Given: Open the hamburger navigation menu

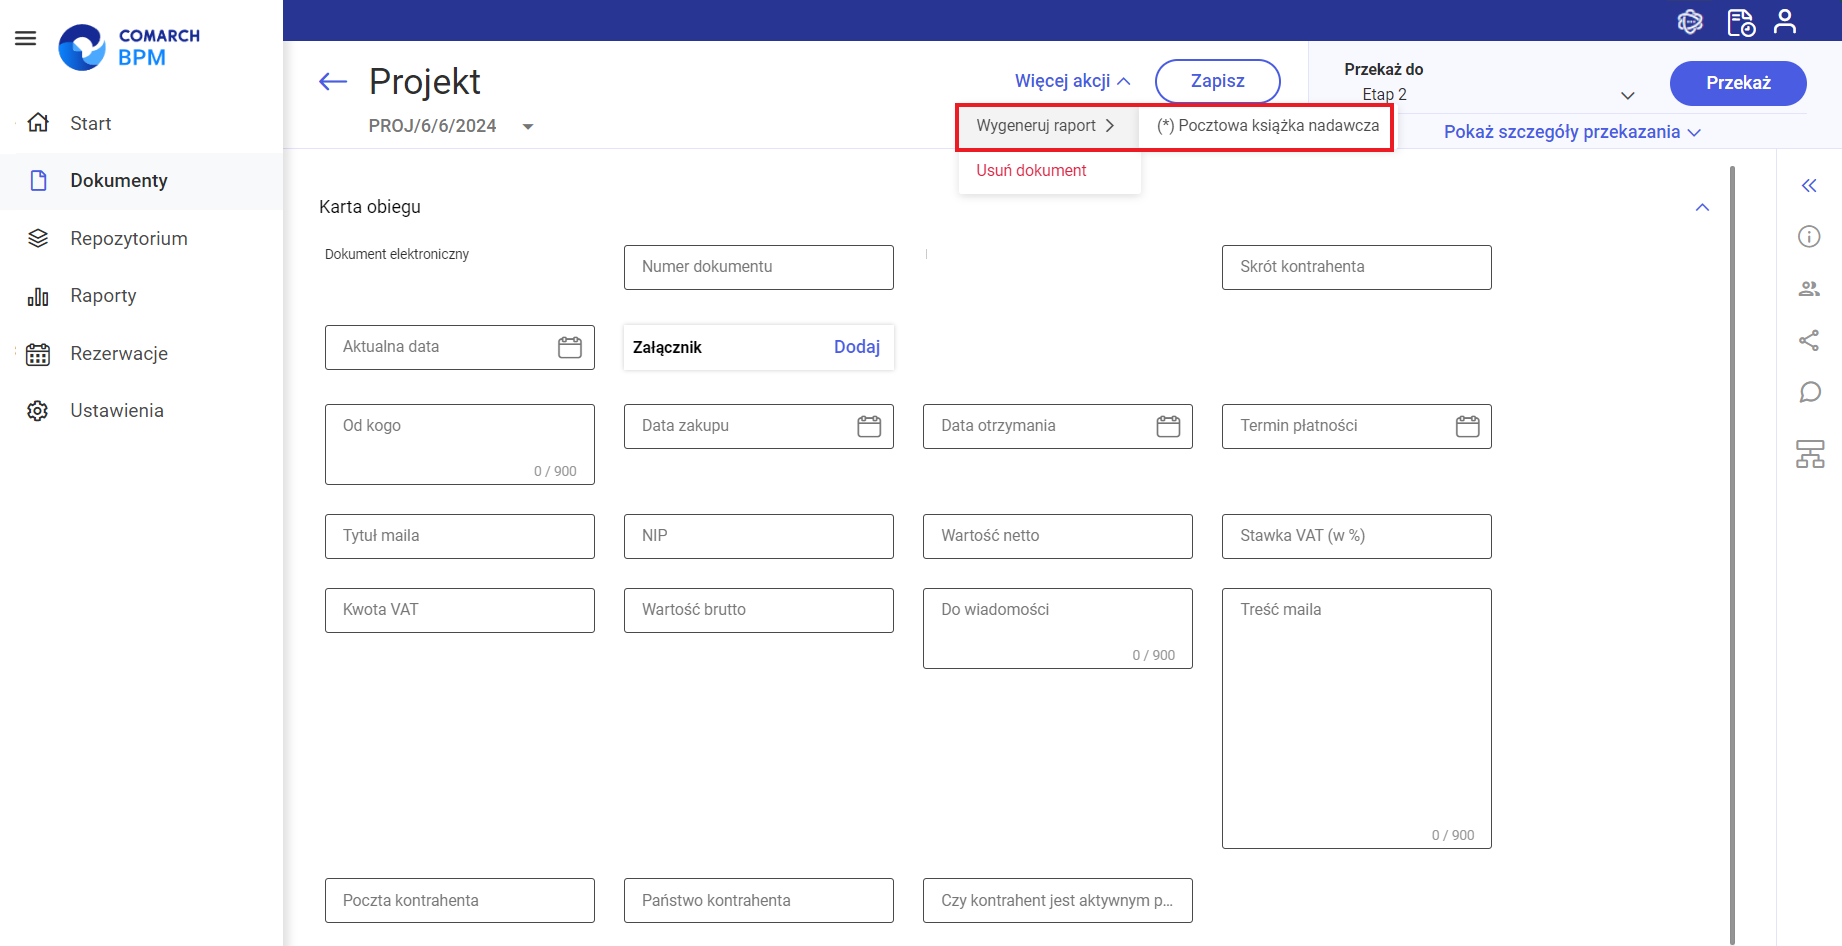Looking at the screenshot, I should tap(26, 38).
